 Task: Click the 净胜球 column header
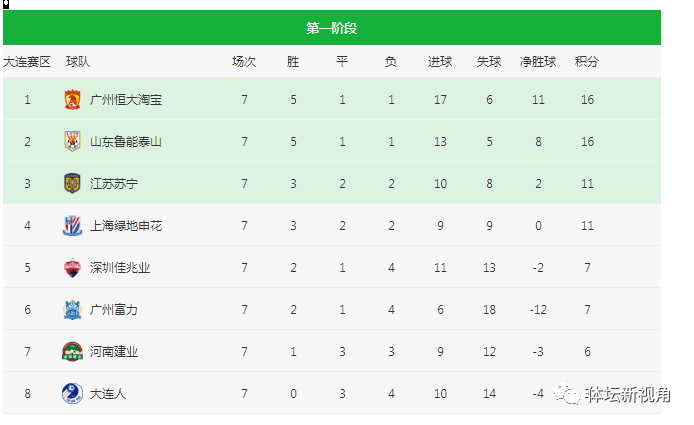(538, 62)
